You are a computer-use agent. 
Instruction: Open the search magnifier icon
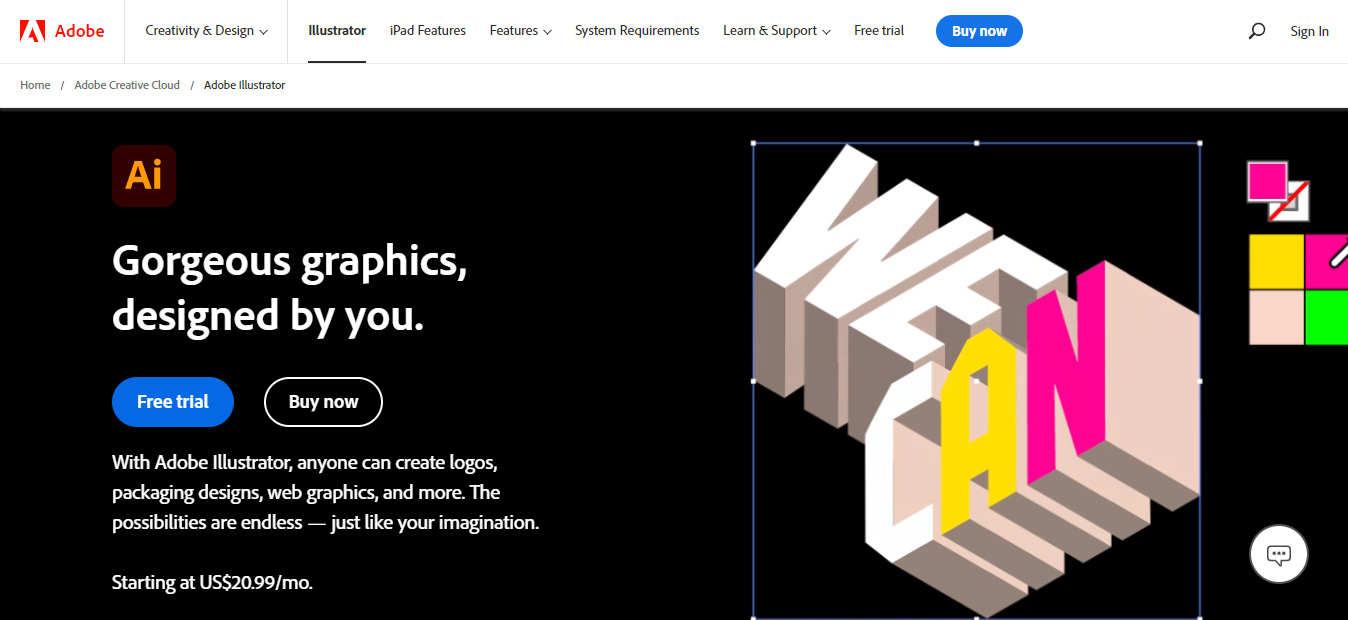click(x=1257, y=31)
